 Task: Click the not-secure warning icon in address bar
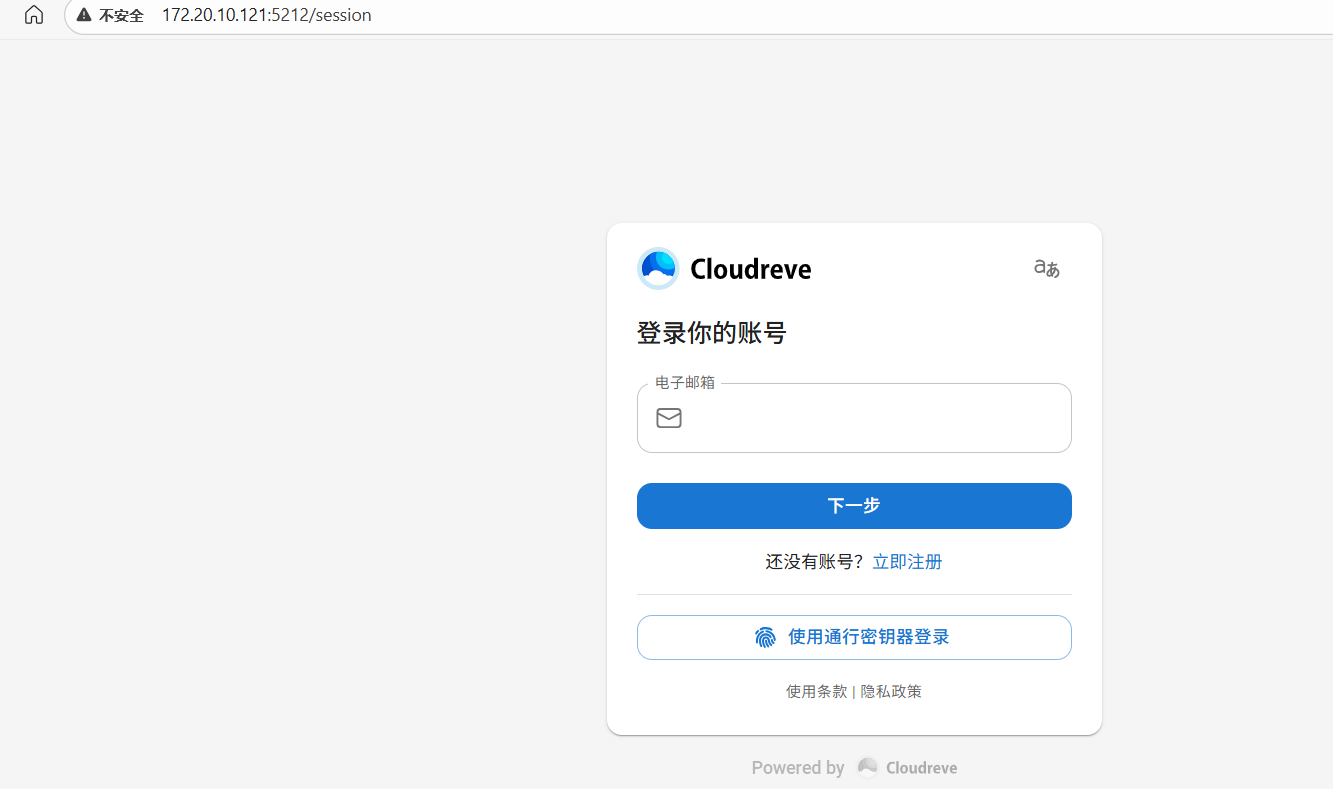pos(84,15)
